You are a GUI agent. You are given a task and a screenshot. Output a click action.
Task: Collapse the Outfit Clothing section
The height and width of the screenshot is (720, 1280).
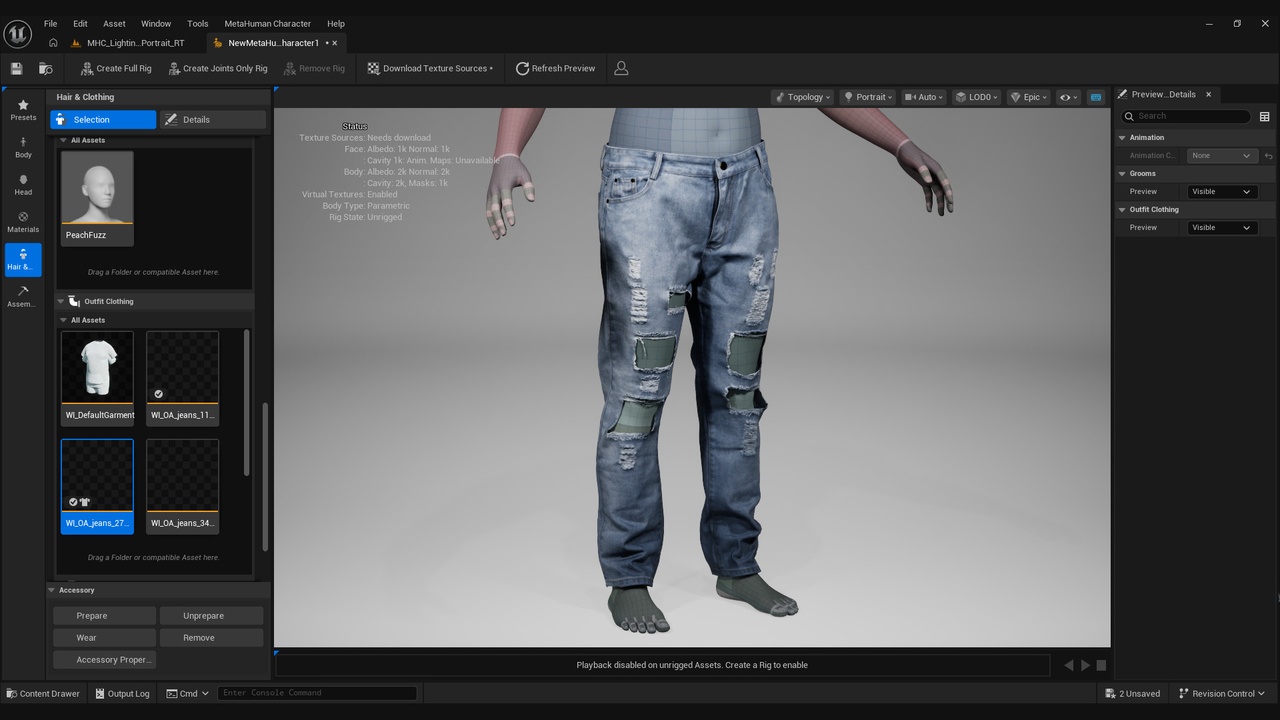pos(61,301)
